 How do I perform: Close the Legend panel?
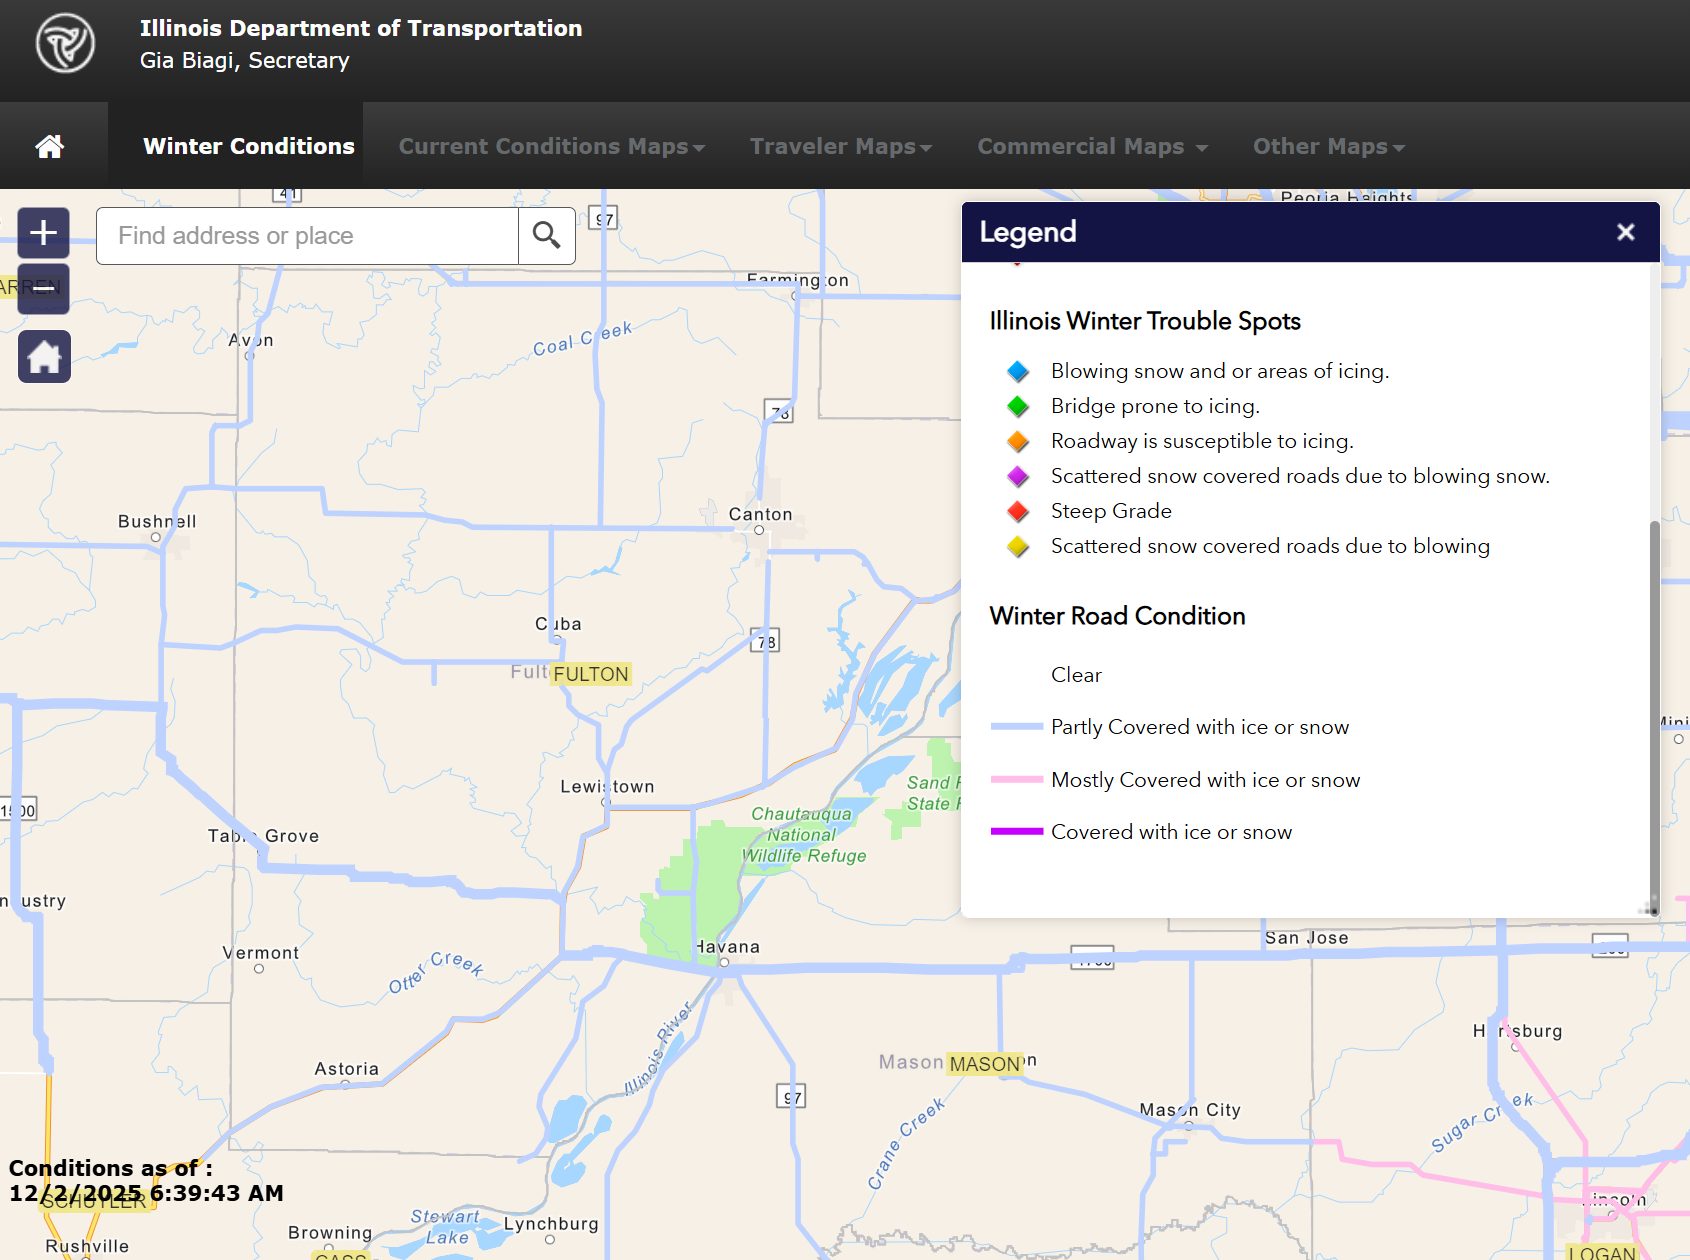click(x=1626, y=232)
